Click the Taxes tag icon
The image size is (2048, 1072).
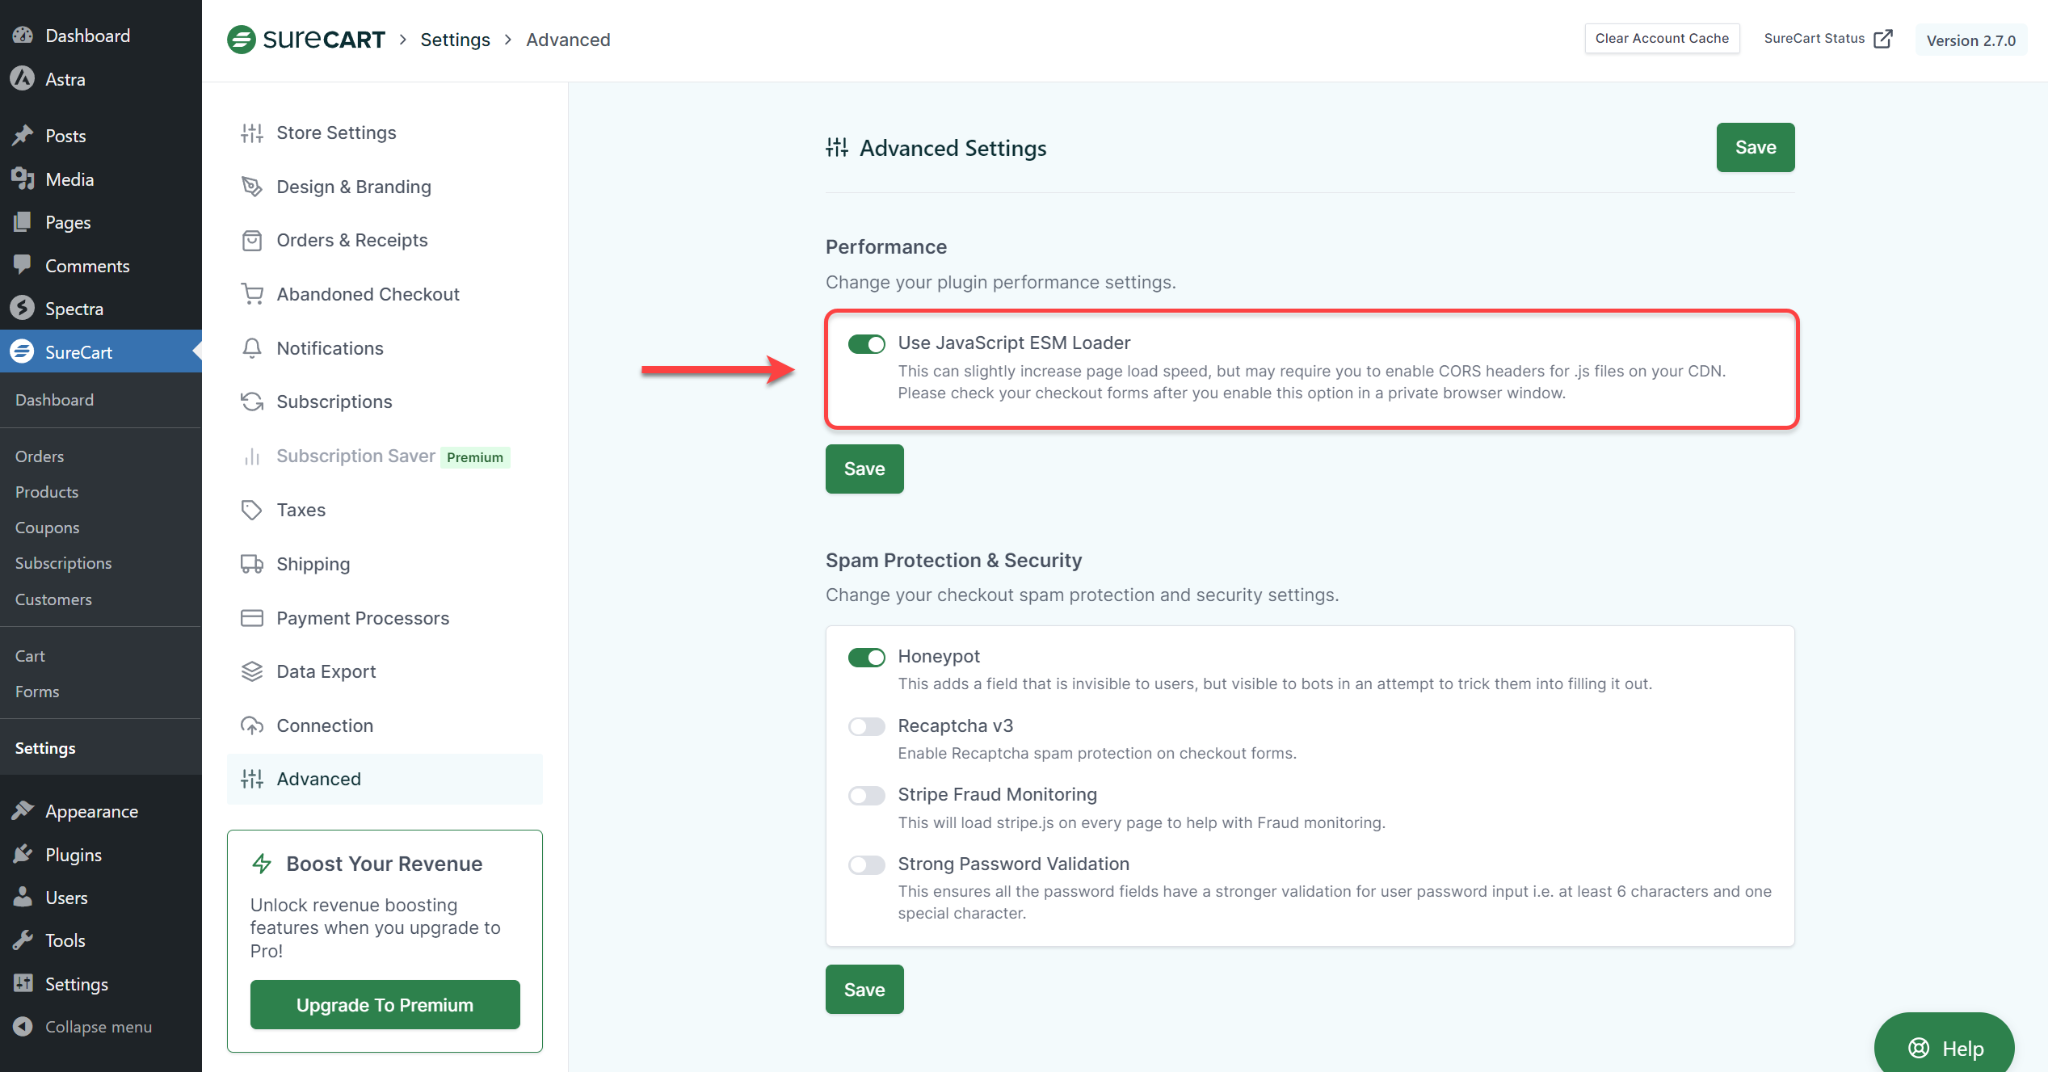pos(252,510)
